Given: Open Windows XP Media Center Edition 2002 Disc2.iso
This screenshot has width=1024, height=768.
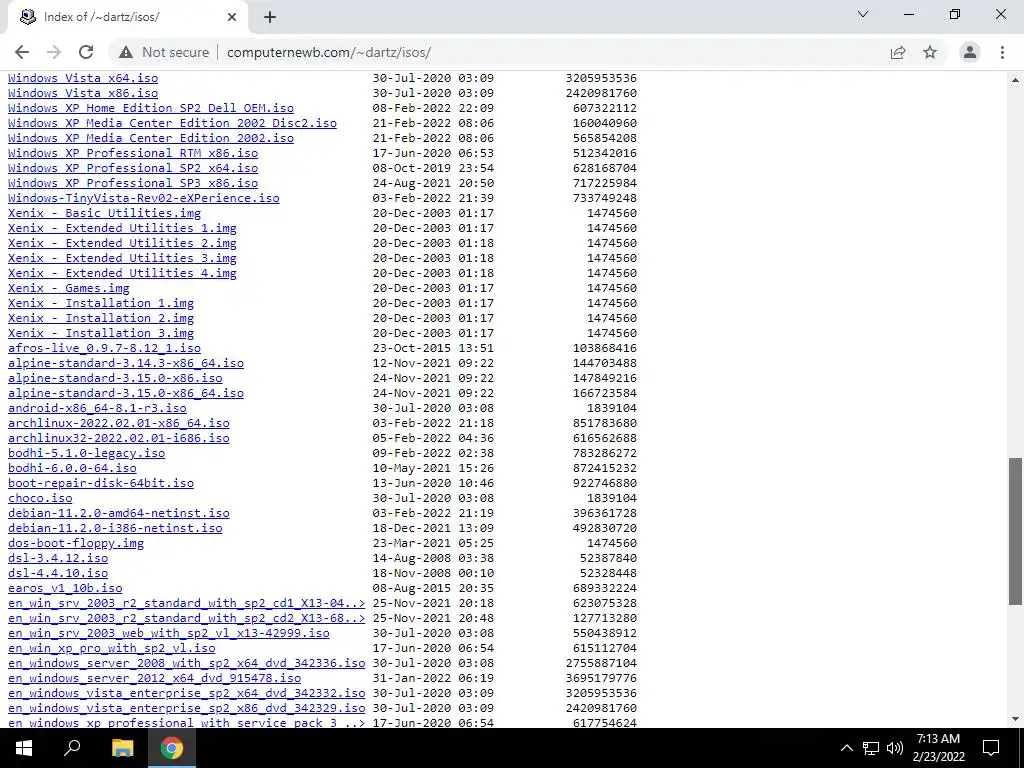Looking at the screenshot, I should (172, 123).
